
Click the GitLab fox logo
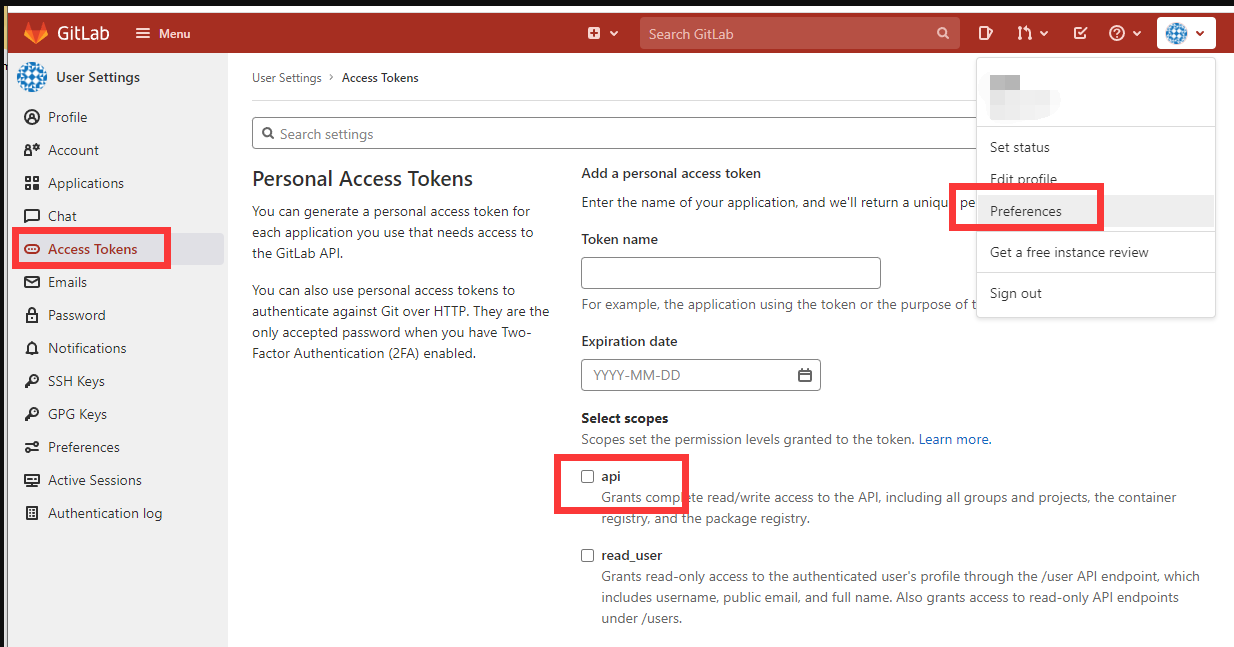36,33
